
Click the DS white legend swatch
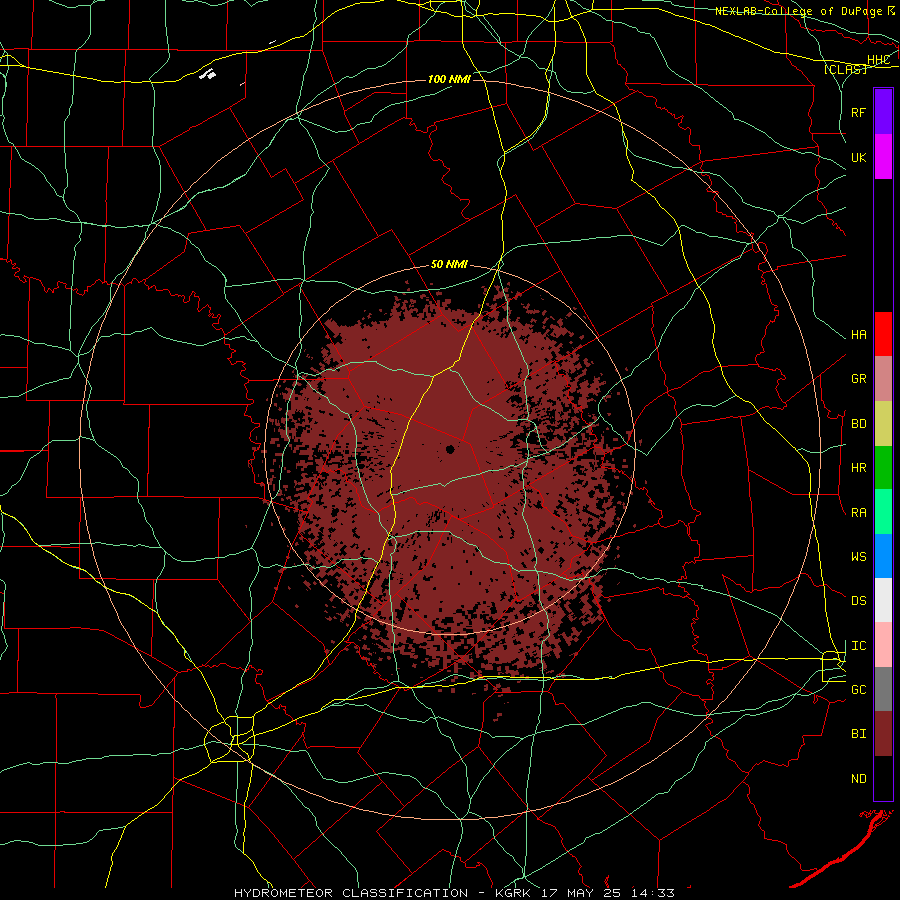[883, 600]
